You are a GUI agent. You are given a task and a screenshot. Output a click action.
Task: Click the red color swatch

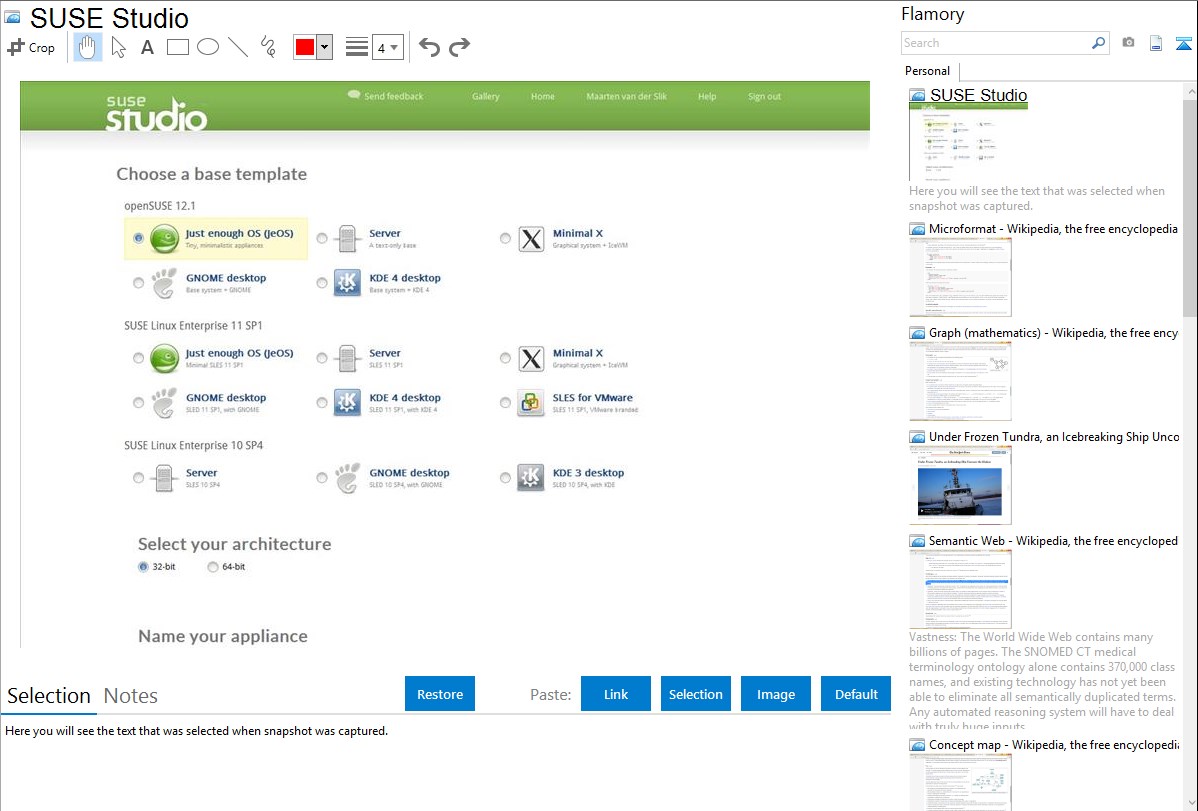305,47
